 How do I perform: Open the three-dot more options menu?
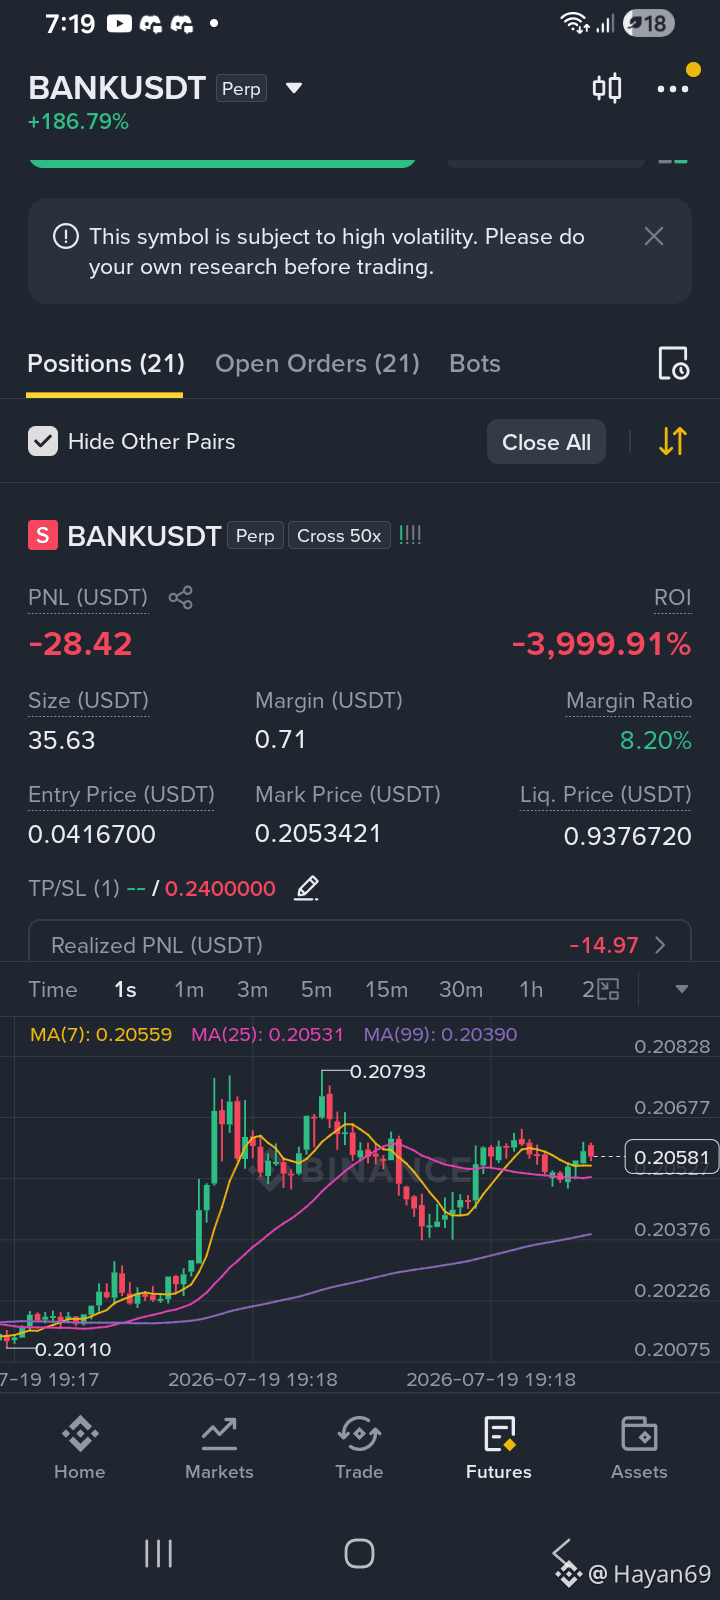click(672, 89)
